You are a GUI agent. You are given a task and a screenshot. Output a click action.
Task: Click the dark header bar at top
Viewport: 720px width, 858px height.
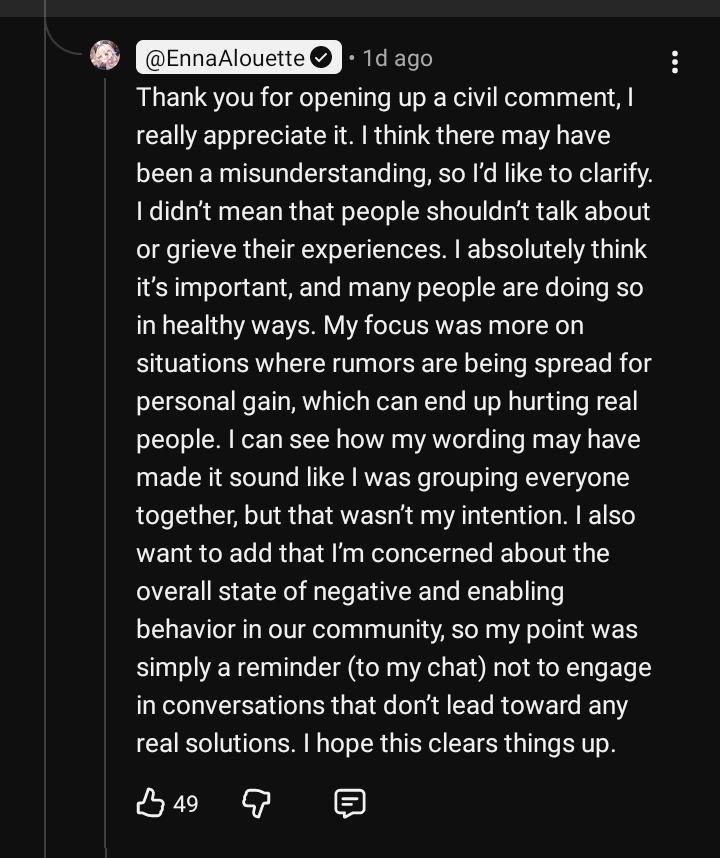[x=360, y=8]
